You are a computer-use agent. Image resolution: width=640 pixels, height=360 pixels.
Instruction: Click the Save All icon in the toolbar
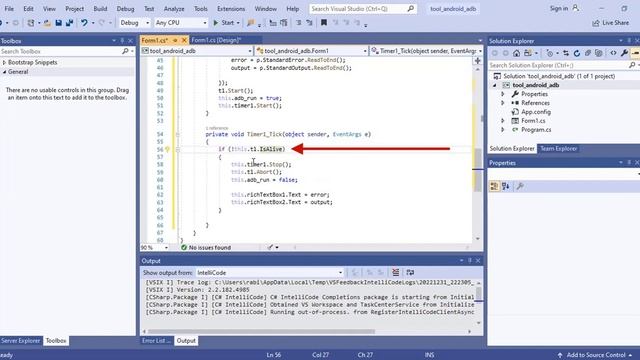pyautogui.click(x=69, y=23)
